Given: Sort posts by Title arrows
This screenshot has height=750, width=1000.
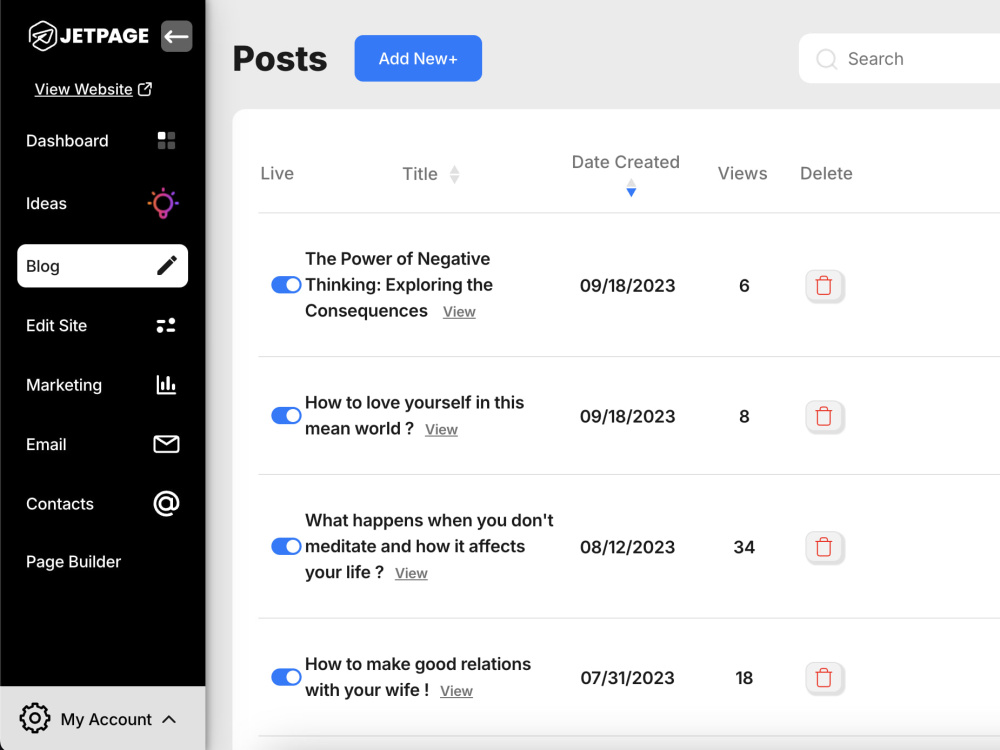Looking at the screenshot, I should [455, 174].
